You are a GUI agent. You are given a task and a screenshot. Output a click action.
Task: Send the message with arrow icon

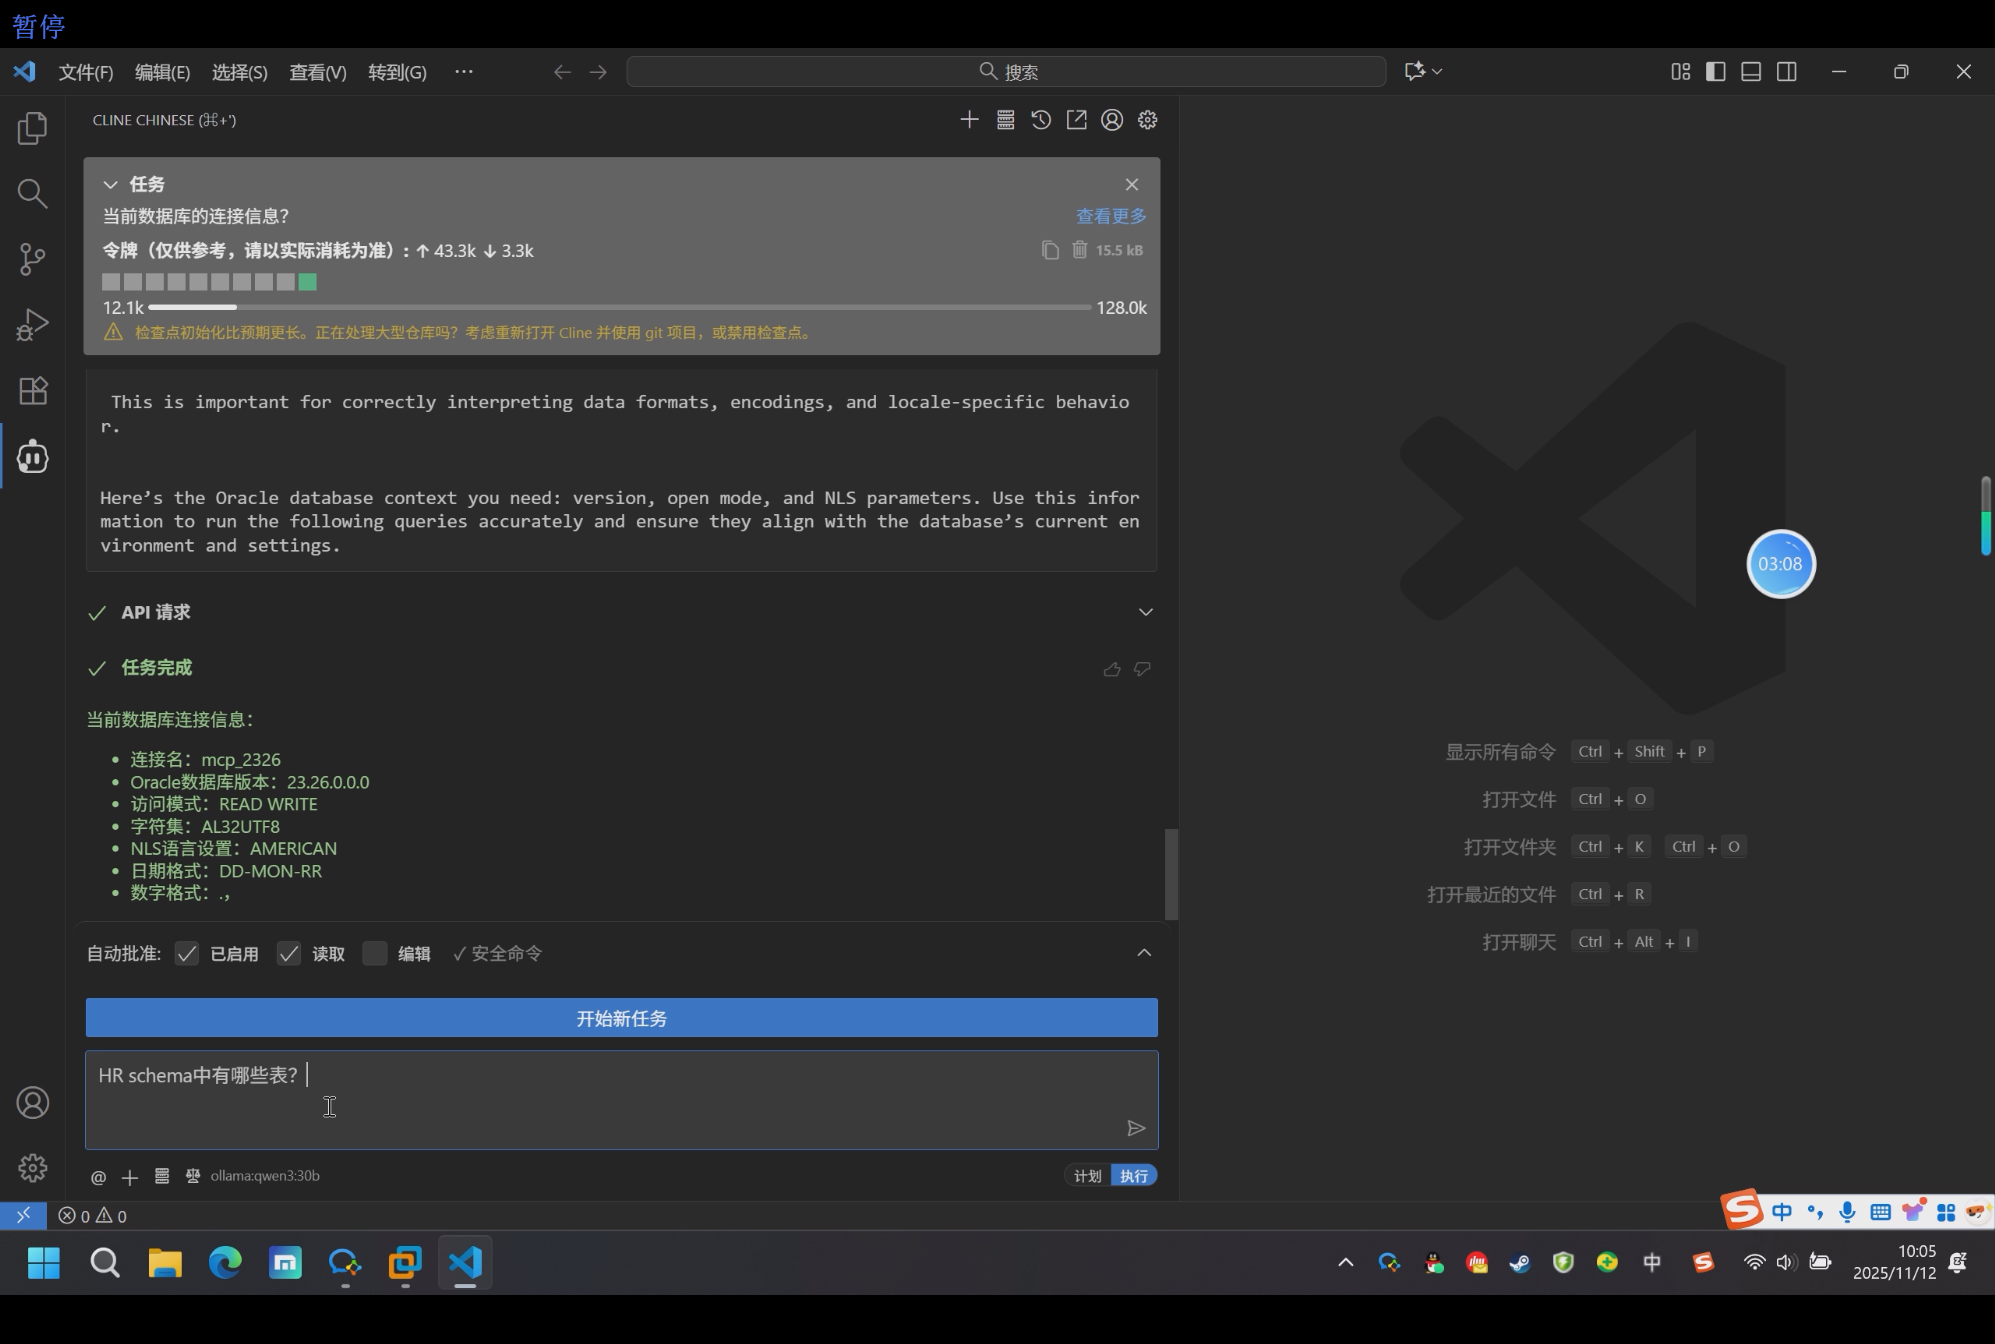coord(1135,1128)
